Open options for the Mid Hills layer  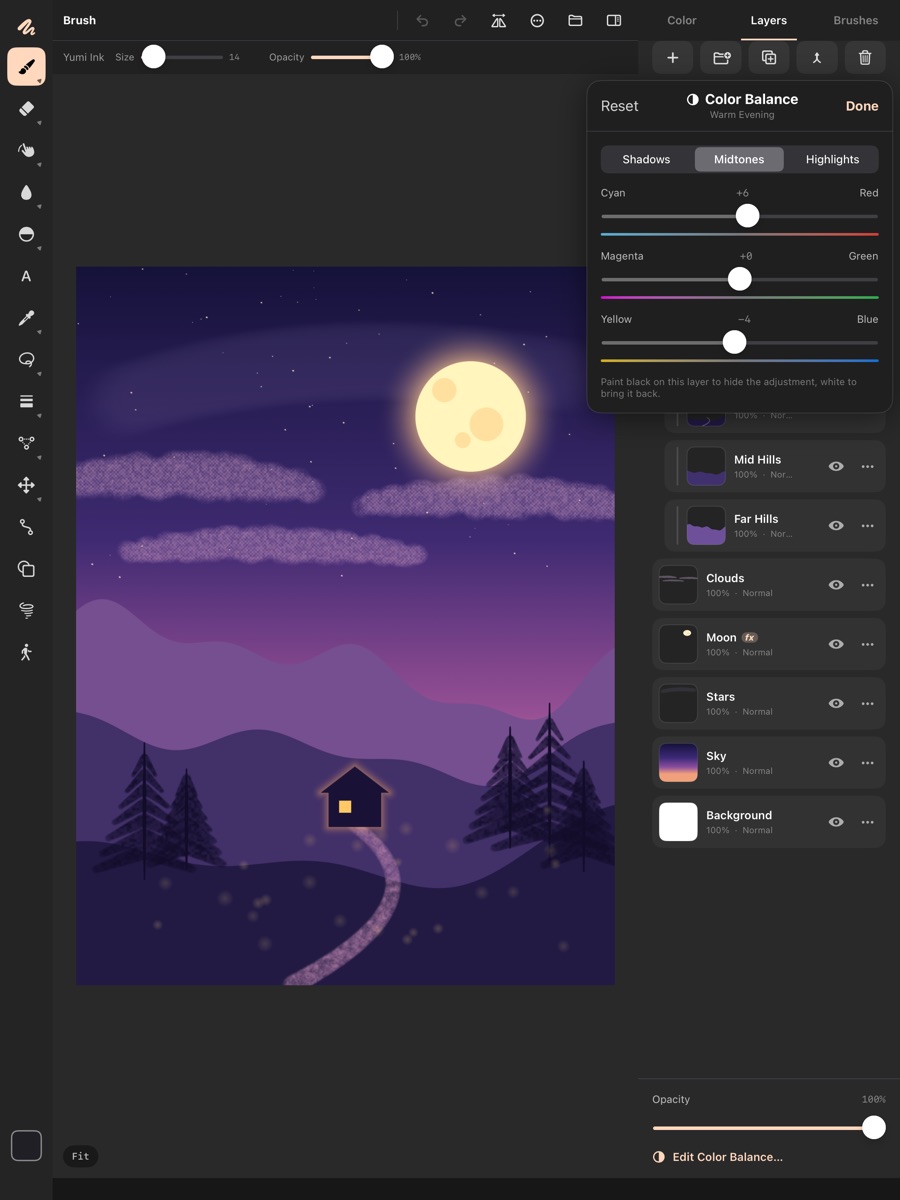click(867, 466)
